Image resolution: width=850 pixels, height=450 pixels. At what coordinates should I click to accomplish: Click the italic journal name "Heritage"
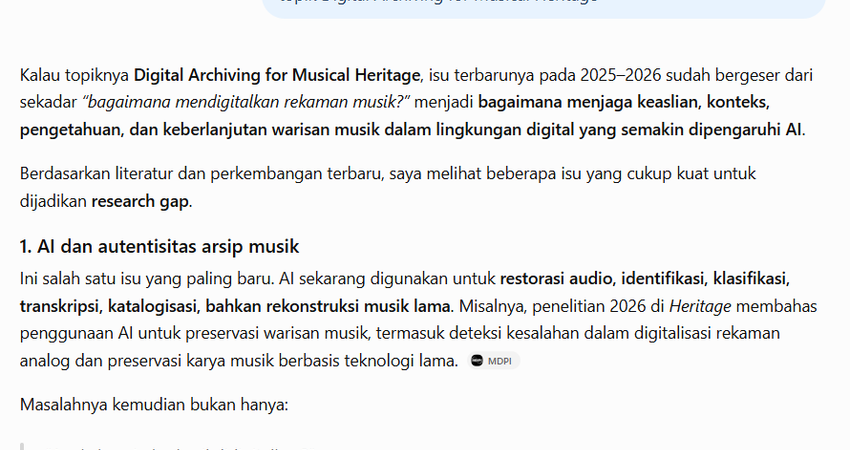[x=700, y=306]
